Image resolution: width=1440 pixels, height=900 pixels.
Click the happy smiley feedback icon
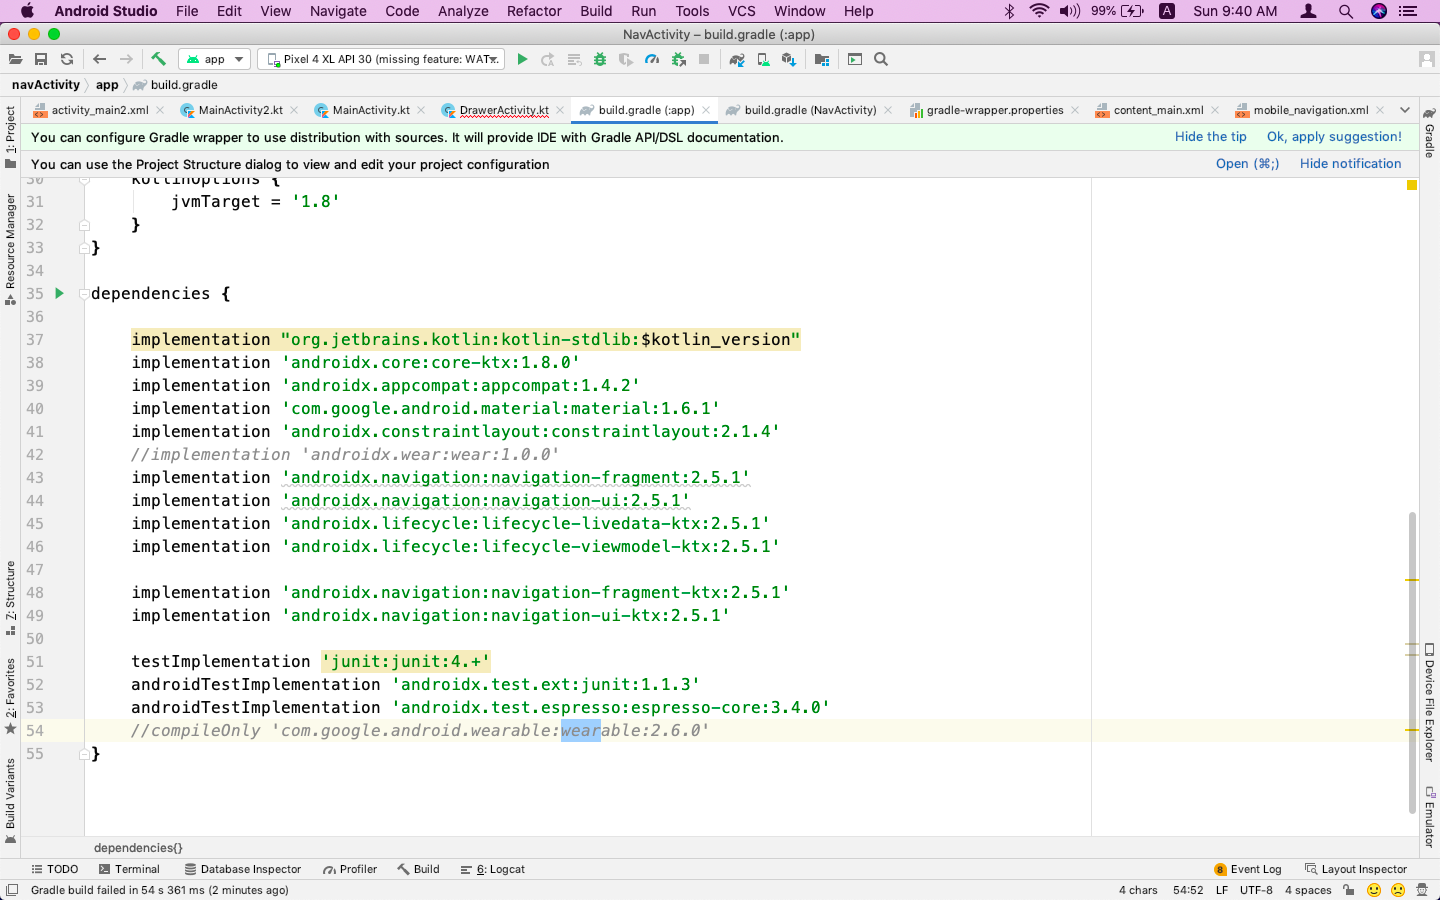(x=1374, y=890)
